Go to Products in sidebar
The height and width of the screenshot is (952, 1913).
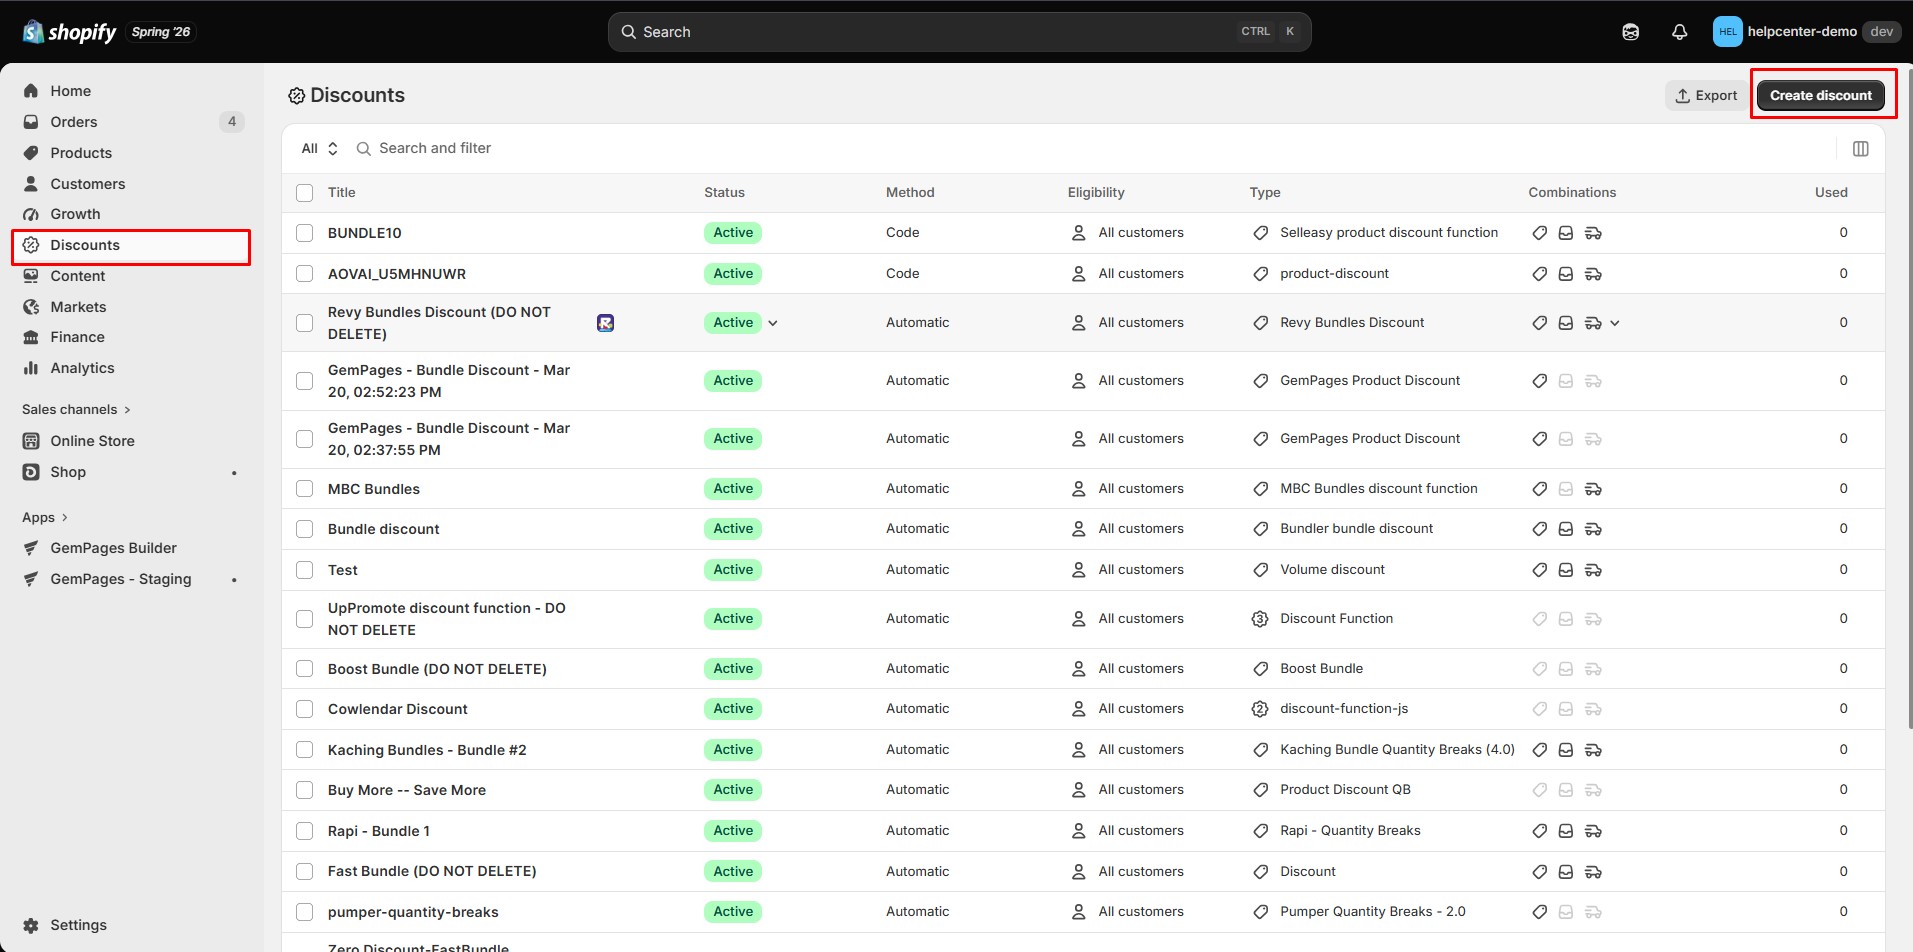click(x=81, y=153)
